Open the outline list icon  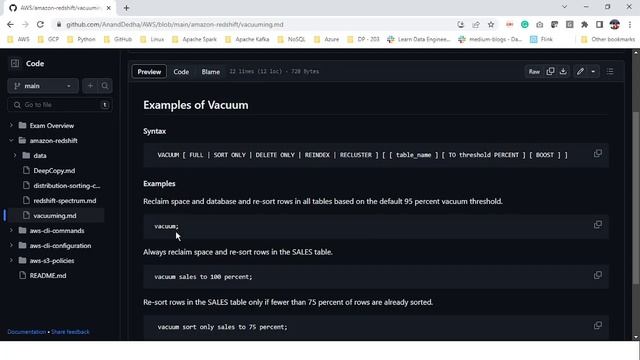pos(610,71)
